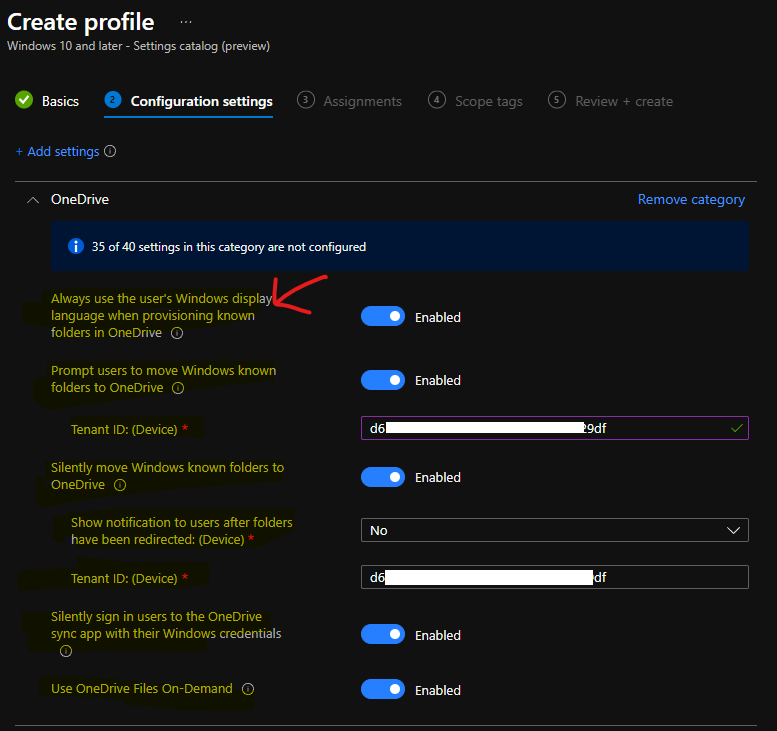Toggle Prompt users to move known folders
777x731 pixels.
coord(383,380)
